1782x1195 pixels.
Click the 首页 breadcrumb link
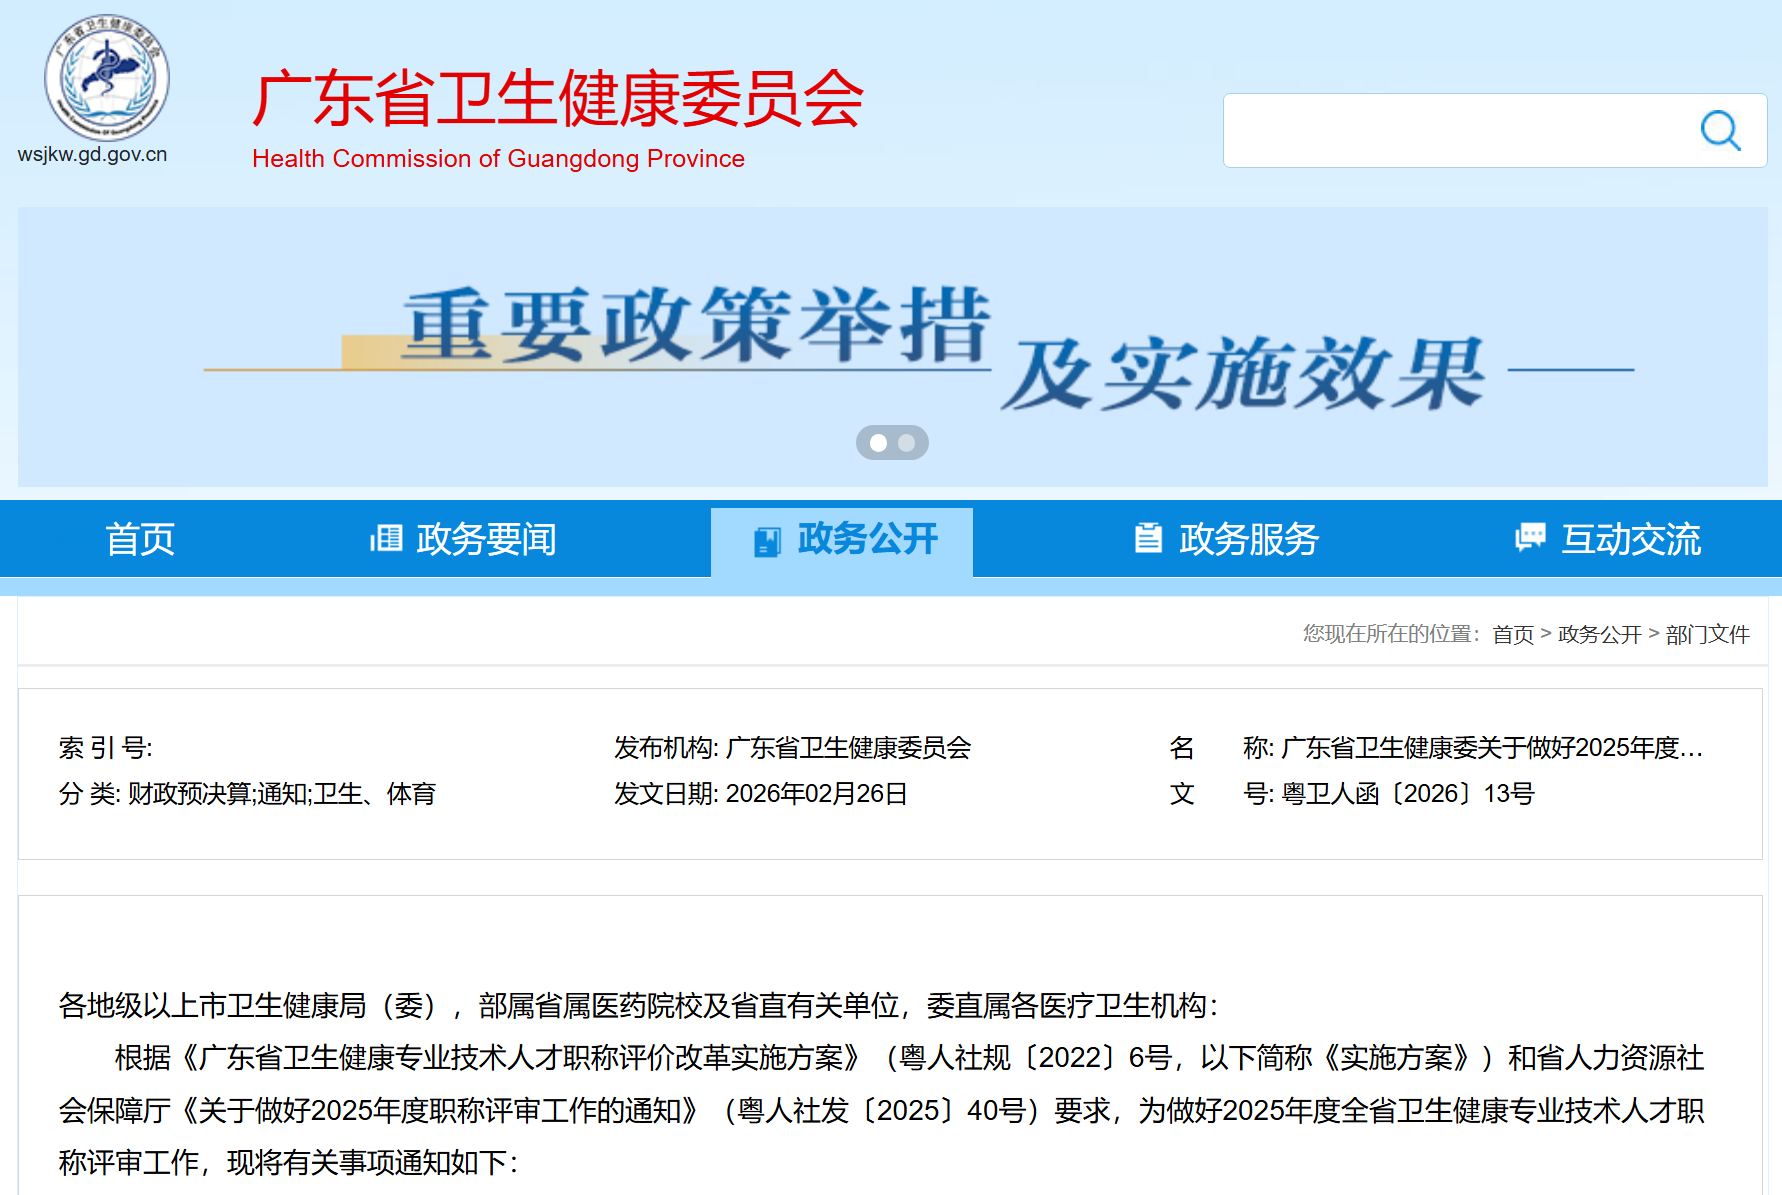(x=1512, y=634)
